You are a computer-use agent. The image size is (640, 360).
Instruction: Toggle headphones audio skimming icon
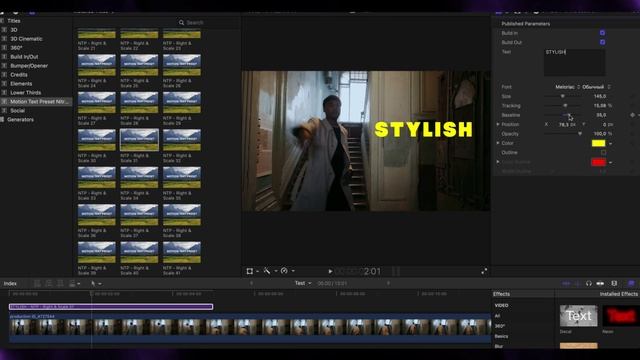pos(589,283)
